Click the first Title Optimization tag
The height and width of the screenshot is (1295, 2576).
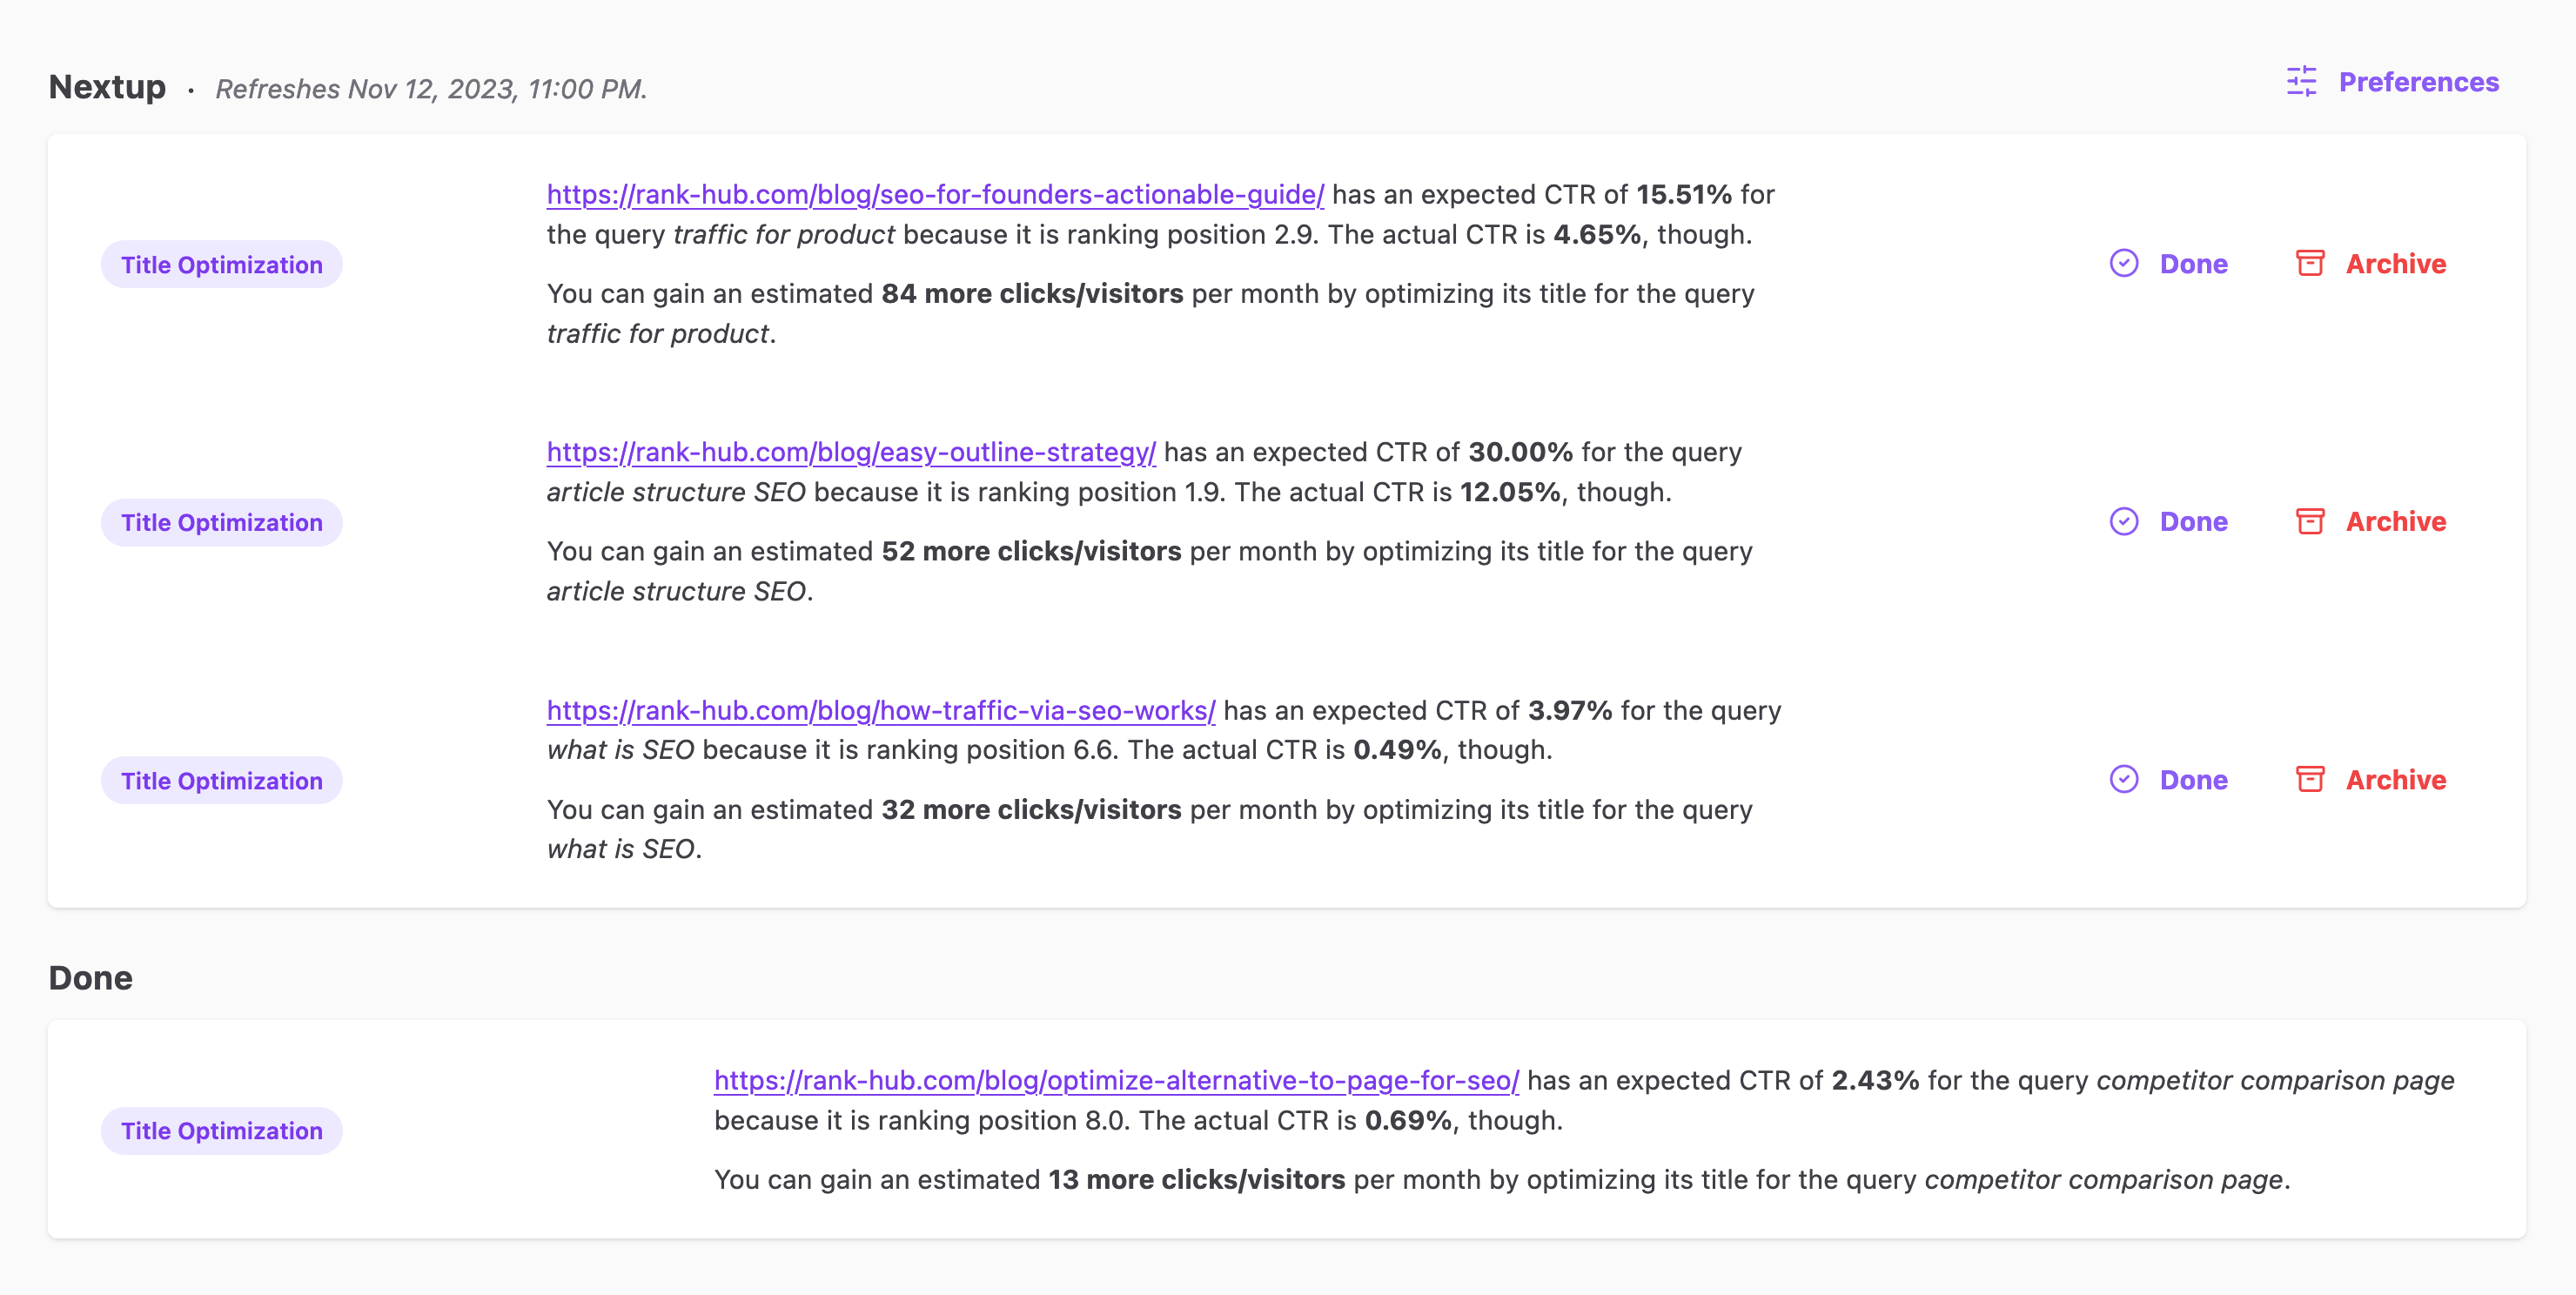pyautogui.click(x=222, y=265)
